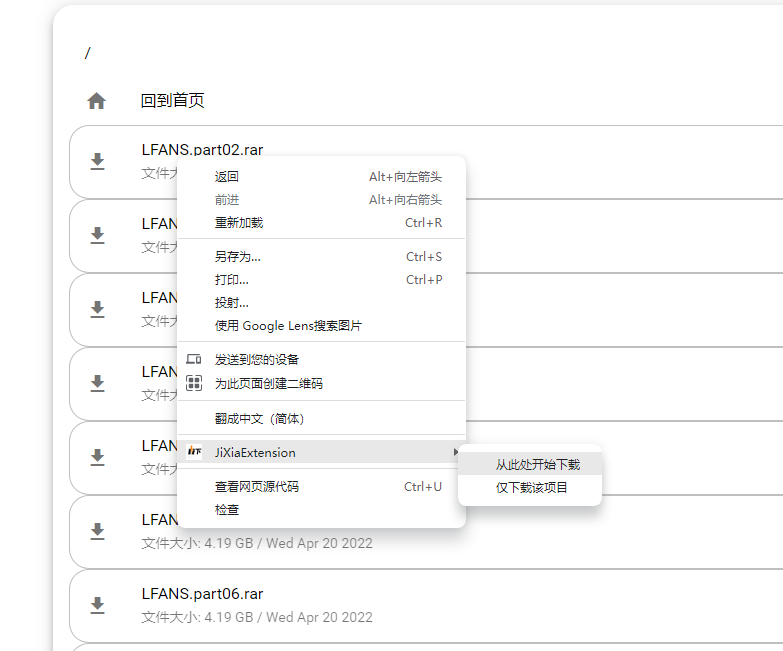Click download icon of the fifth file row
The image size is (783, 651).
pos(97,457)
